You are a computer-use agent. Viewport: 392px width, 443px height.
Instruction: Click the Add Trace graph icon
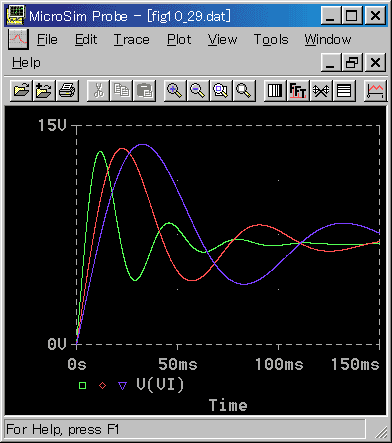click(375, 90)
